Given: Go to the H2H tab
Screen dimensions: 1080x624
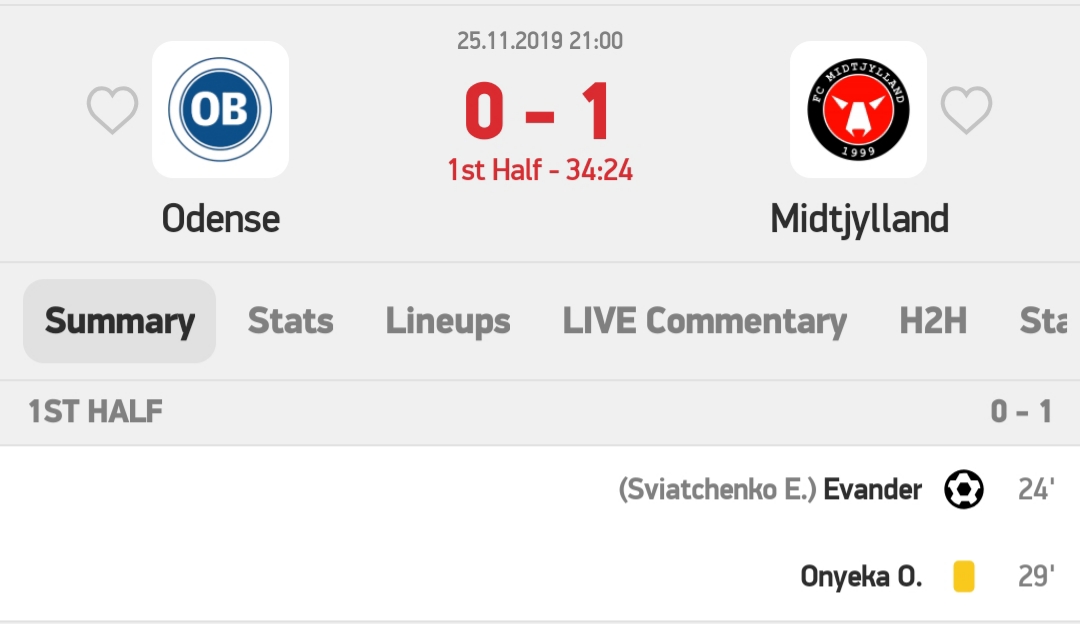Looking at the screenshot, I should tap(933, 321).
